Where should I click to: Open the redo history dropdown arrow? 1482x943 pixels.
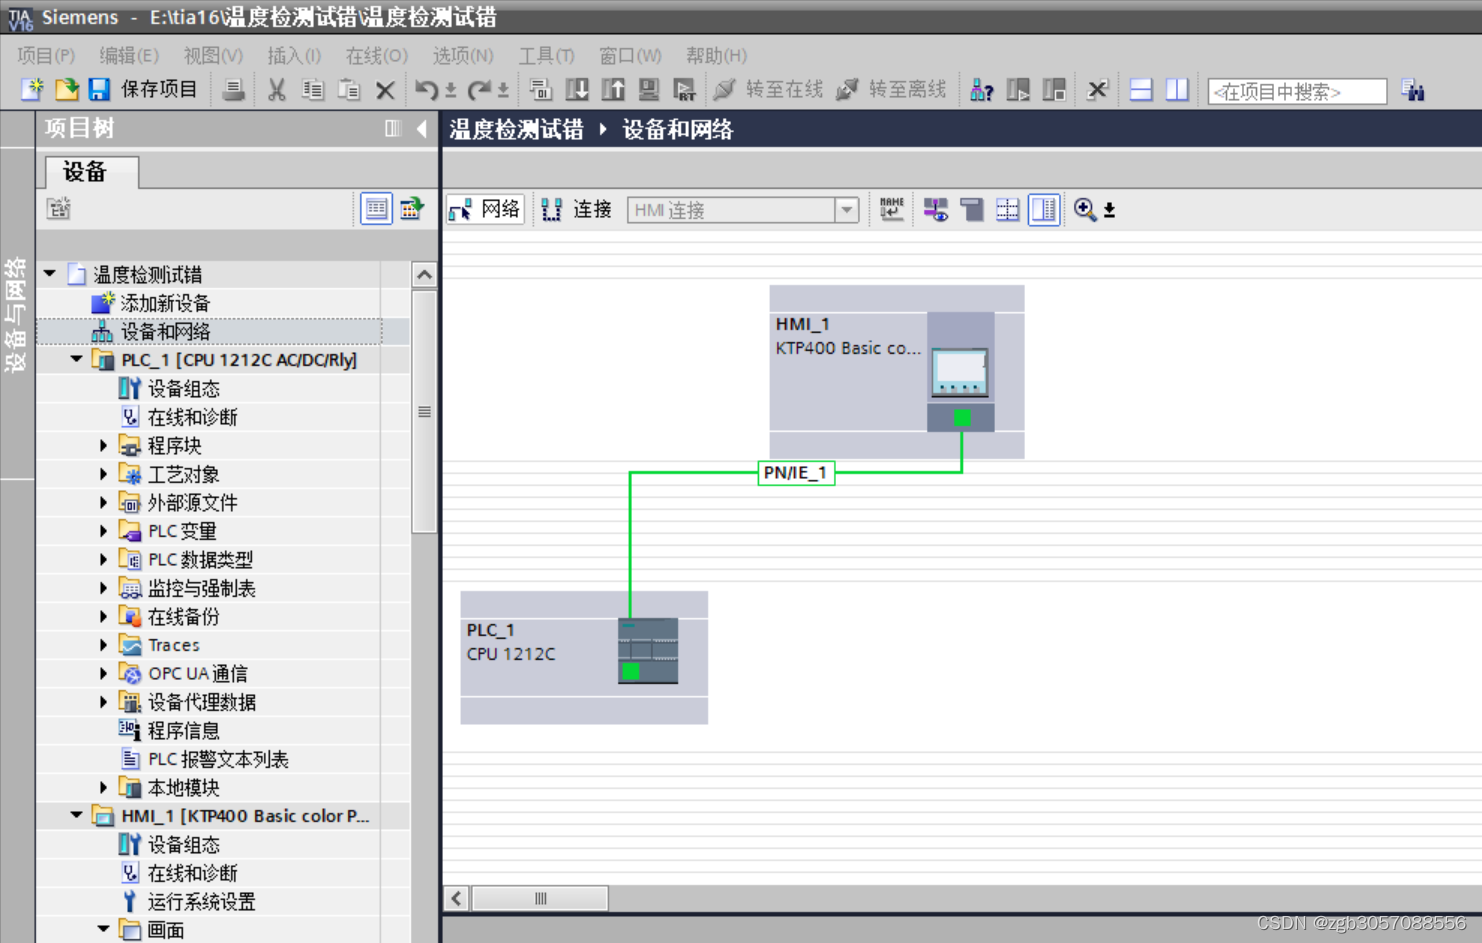click(x=503, y=91)
